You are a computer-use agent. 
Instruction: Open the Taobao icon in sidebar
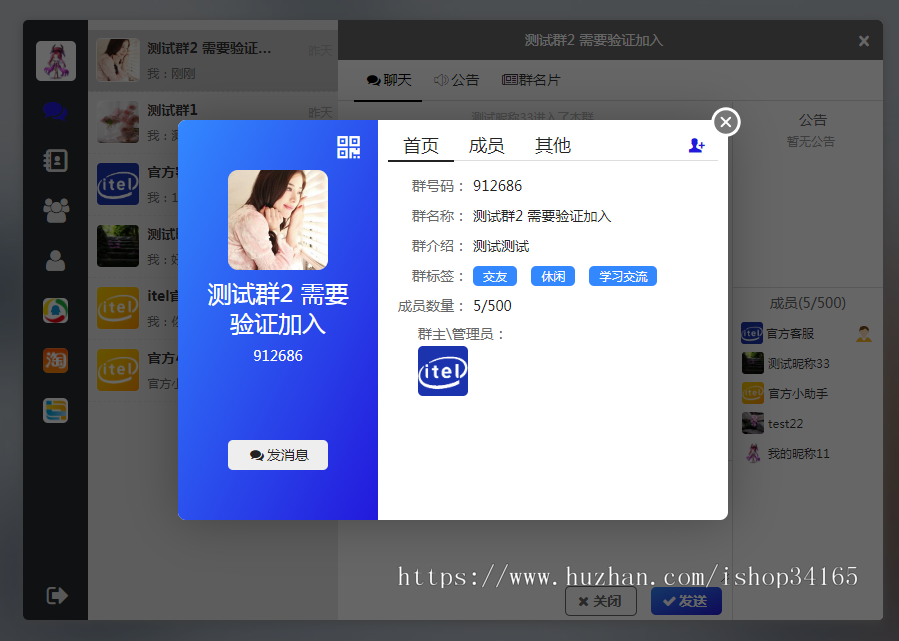(x=56, y=358)
